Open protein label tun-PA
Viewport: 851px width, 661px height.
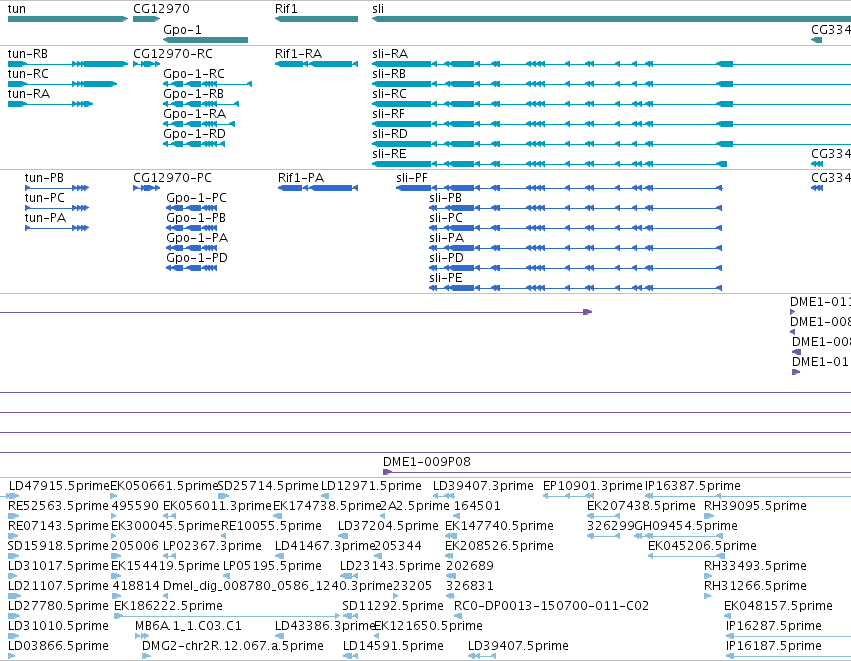coord(45,218)
